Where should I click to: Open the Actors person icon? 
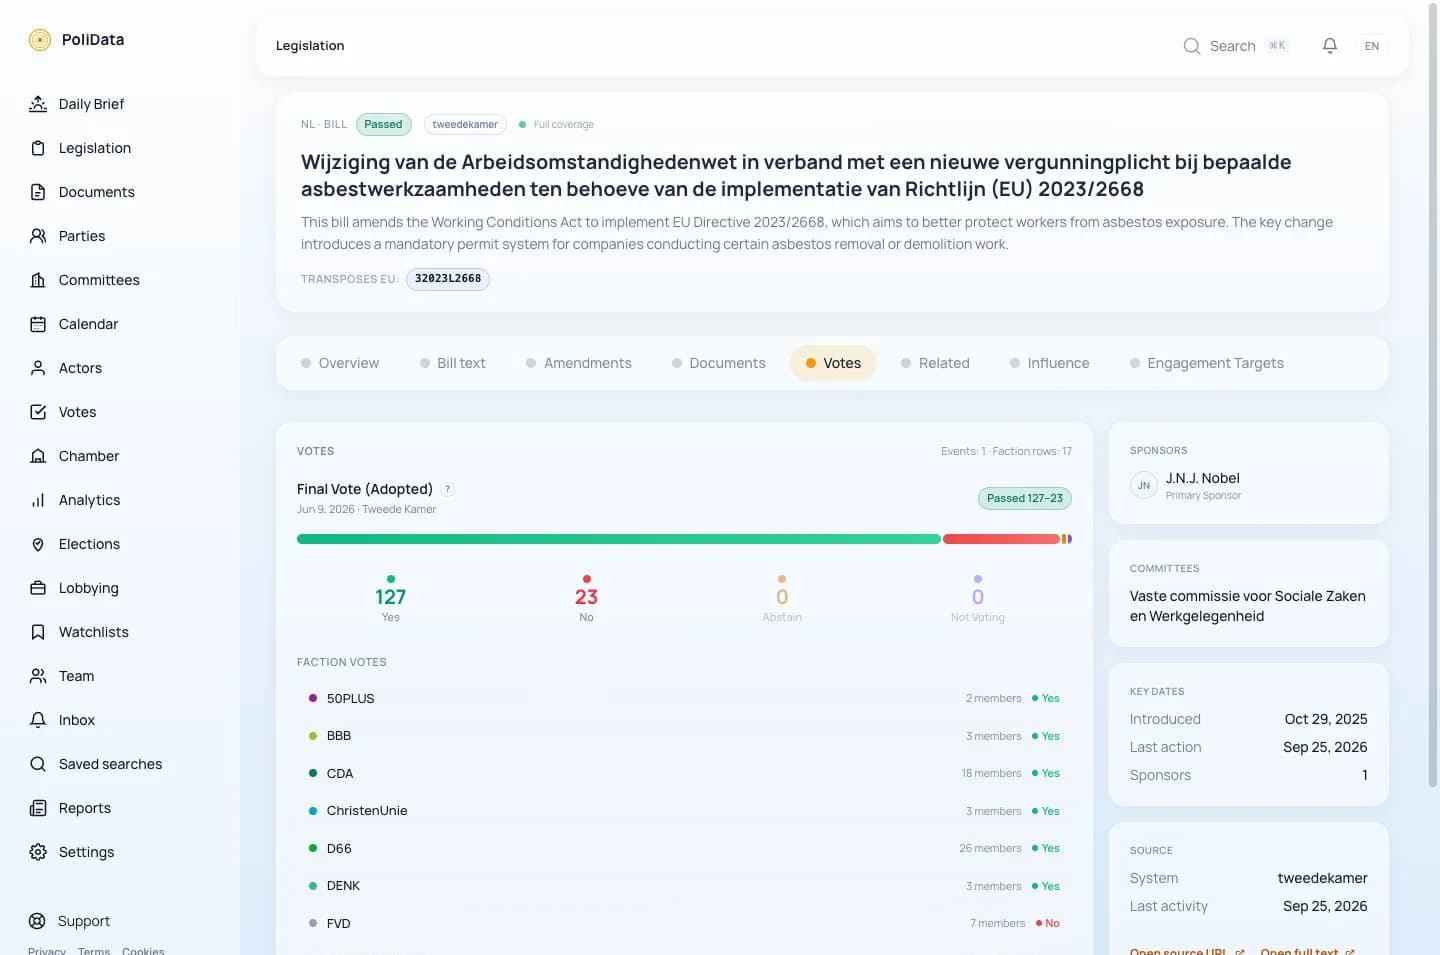coord(38,368)
